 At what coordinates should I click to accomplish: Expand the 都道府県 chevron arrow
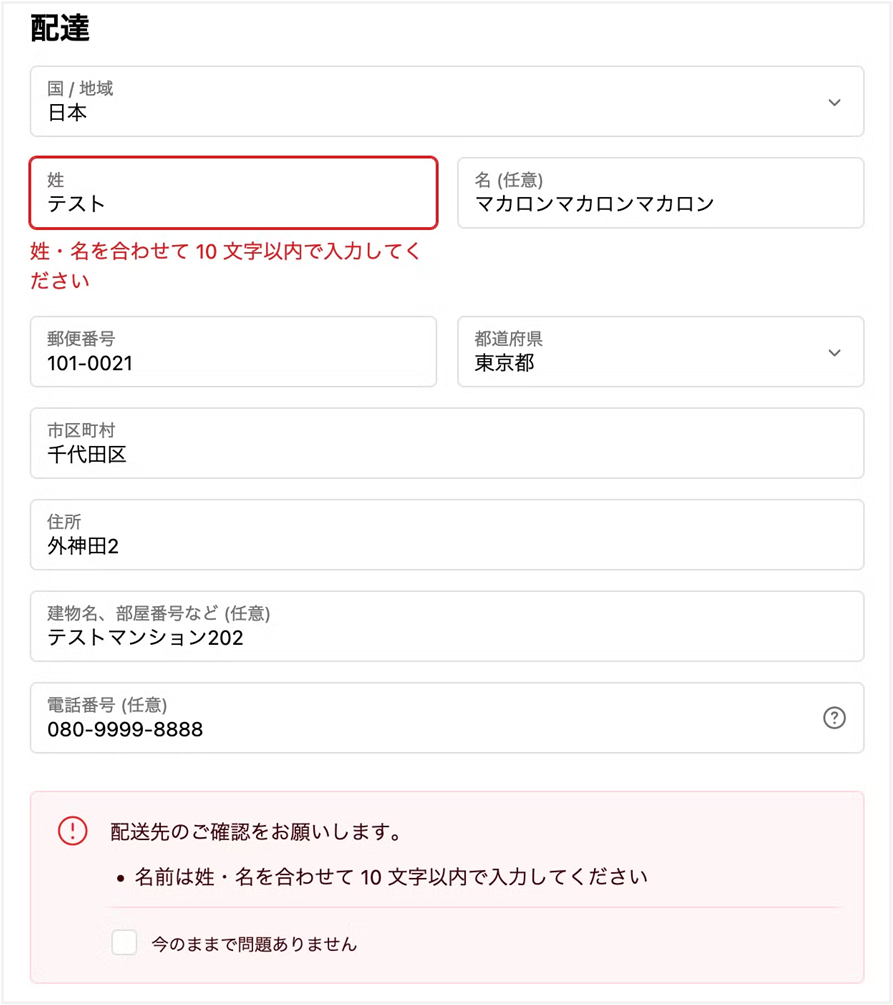pos(834,352)
